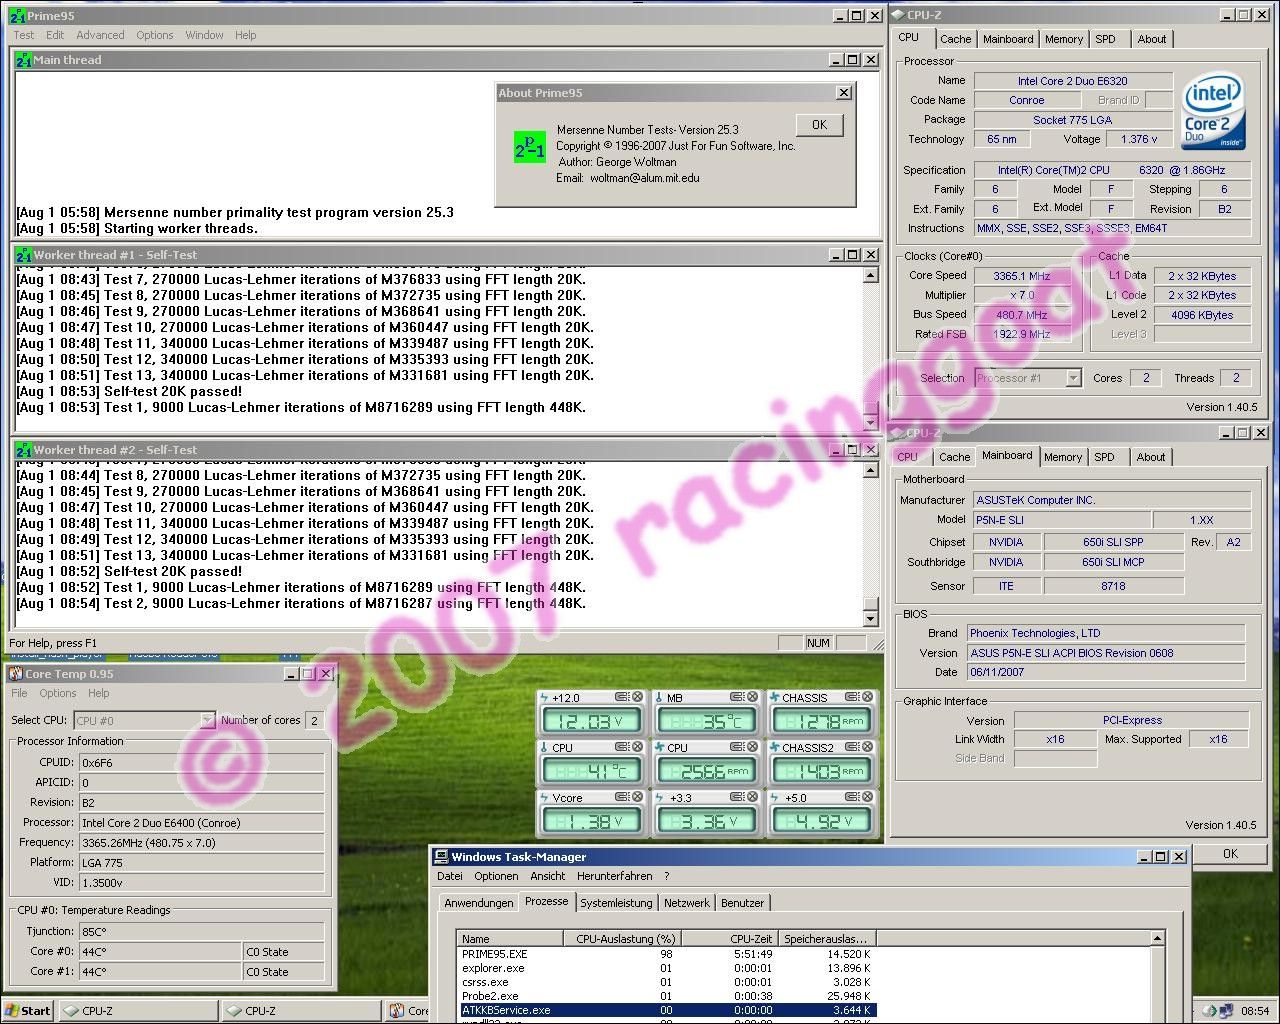Click the Prime95 title bar icon
The image size is (1280, 1024).
click(x=17, y=16)
